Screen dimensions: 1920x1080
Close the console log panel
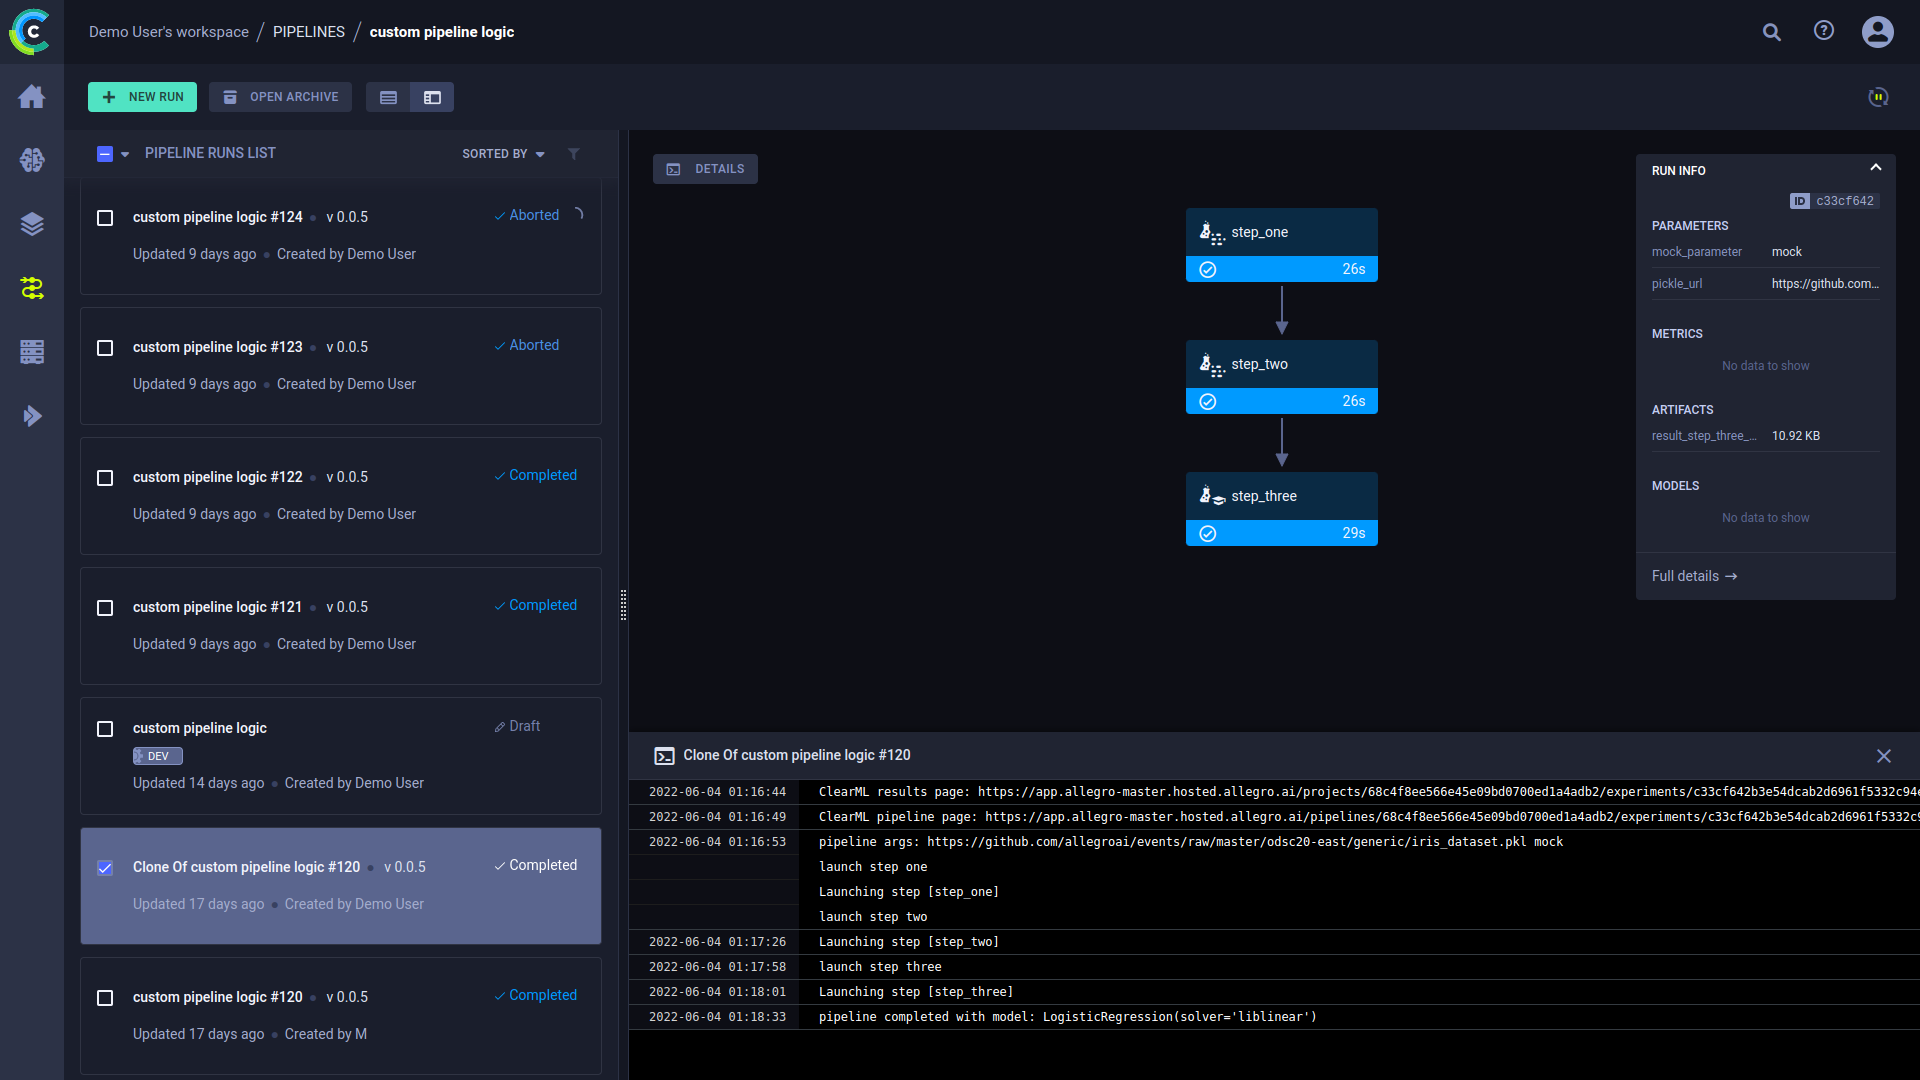click(x=1884, y=756)
